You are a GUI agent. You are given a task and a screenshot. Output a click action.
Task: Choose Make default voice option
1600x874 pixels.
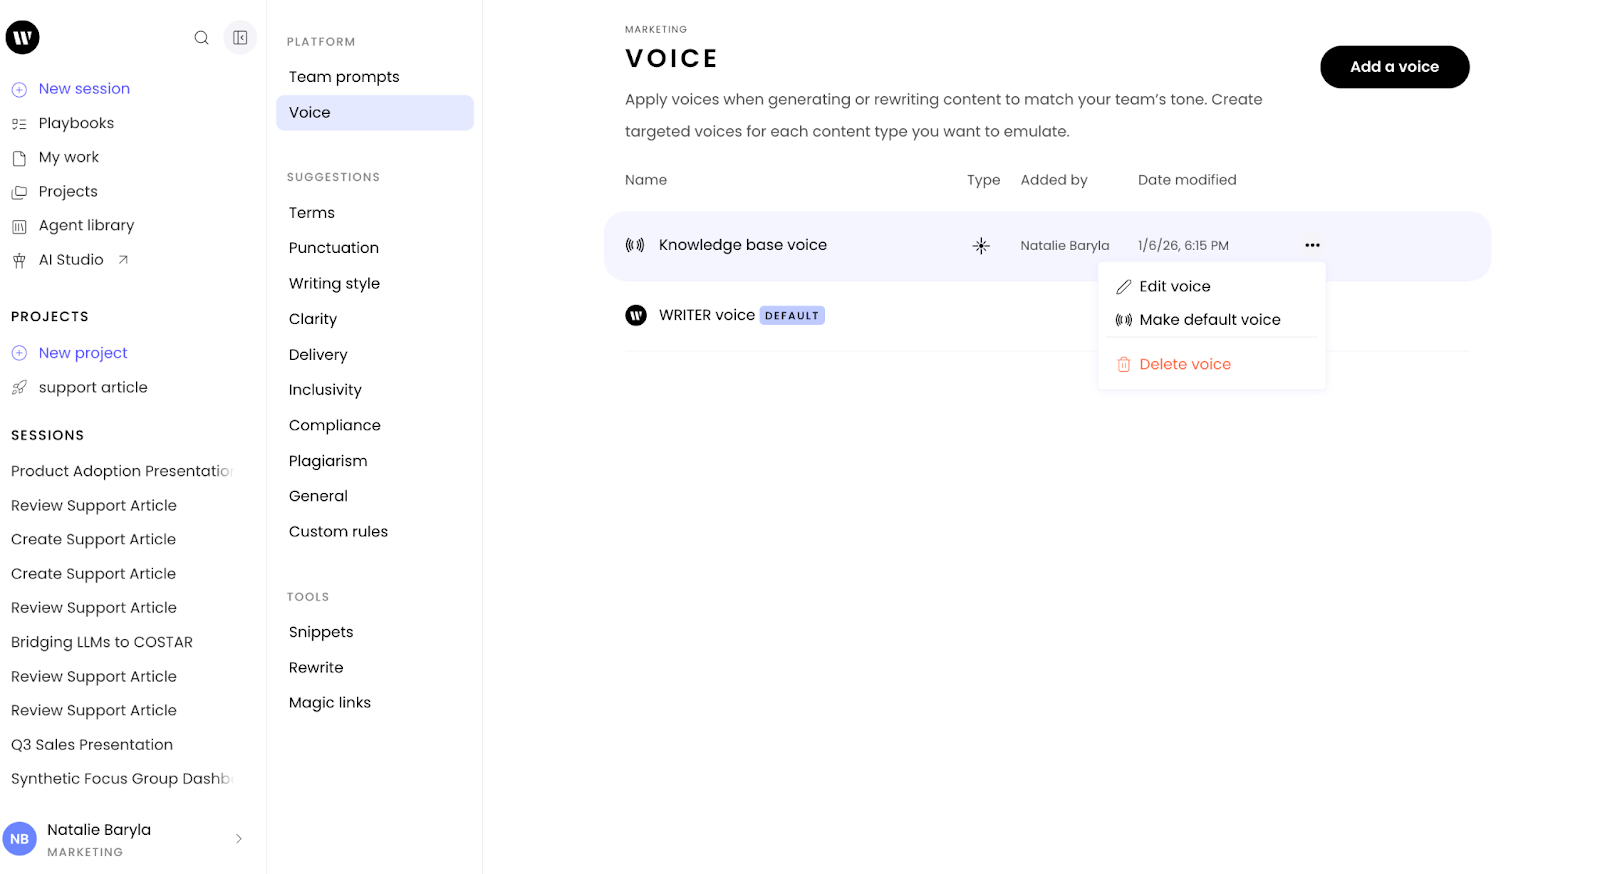(x=1209, y=320)
